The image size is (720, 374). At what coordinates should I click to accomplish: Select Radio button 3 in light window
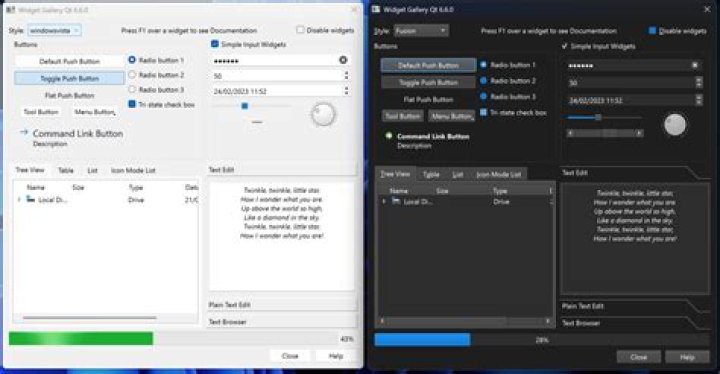click(132, 89)
